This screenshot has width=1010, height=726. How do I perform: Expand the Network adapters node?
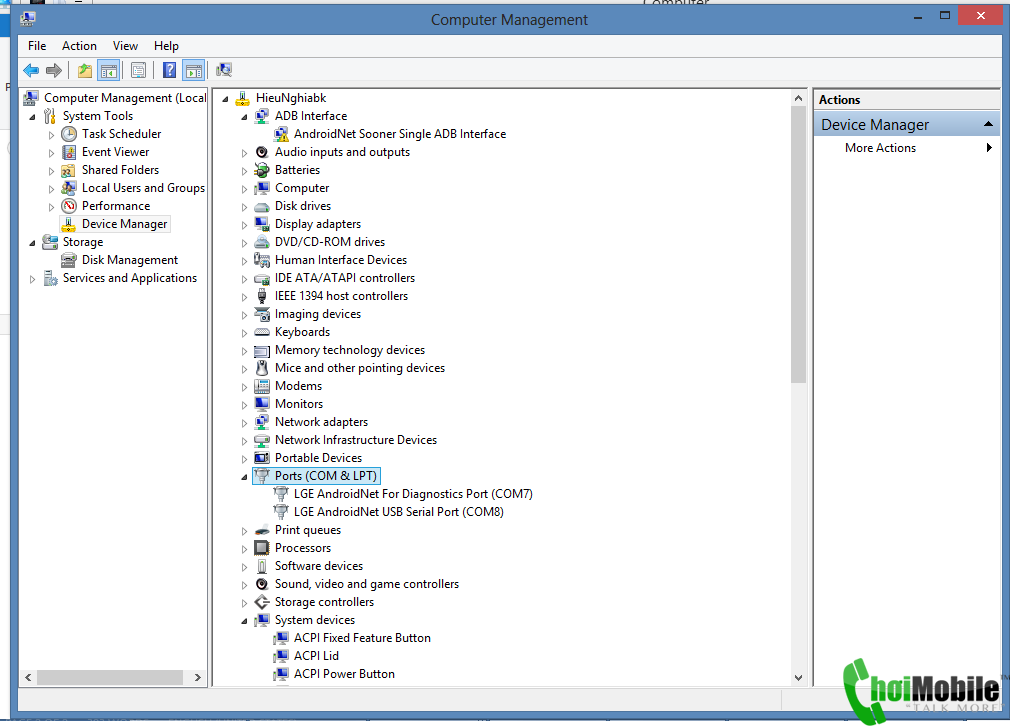coord(244,423)
